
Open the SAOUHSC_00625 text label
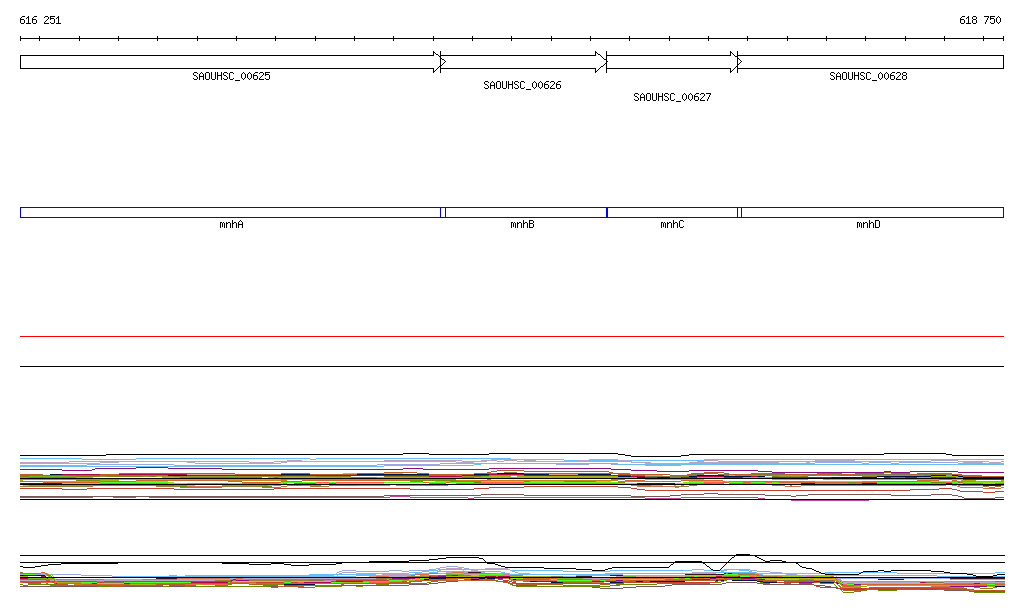pyautogui.click(x=231, y=77)
